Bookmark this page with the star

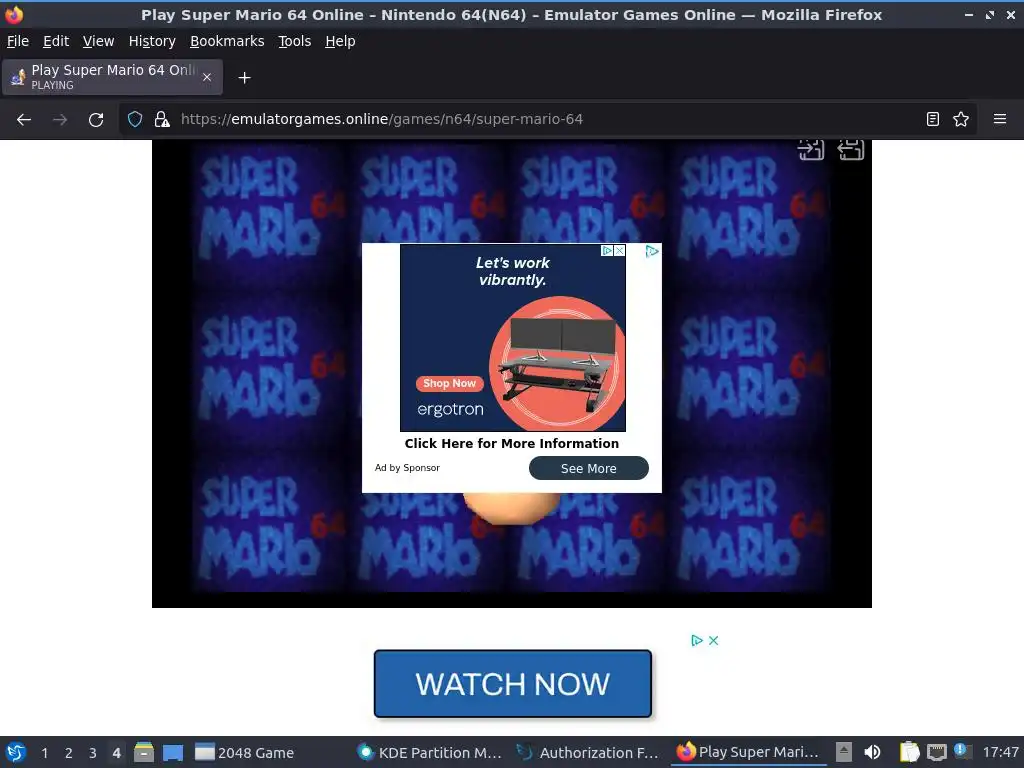(961, 120)
